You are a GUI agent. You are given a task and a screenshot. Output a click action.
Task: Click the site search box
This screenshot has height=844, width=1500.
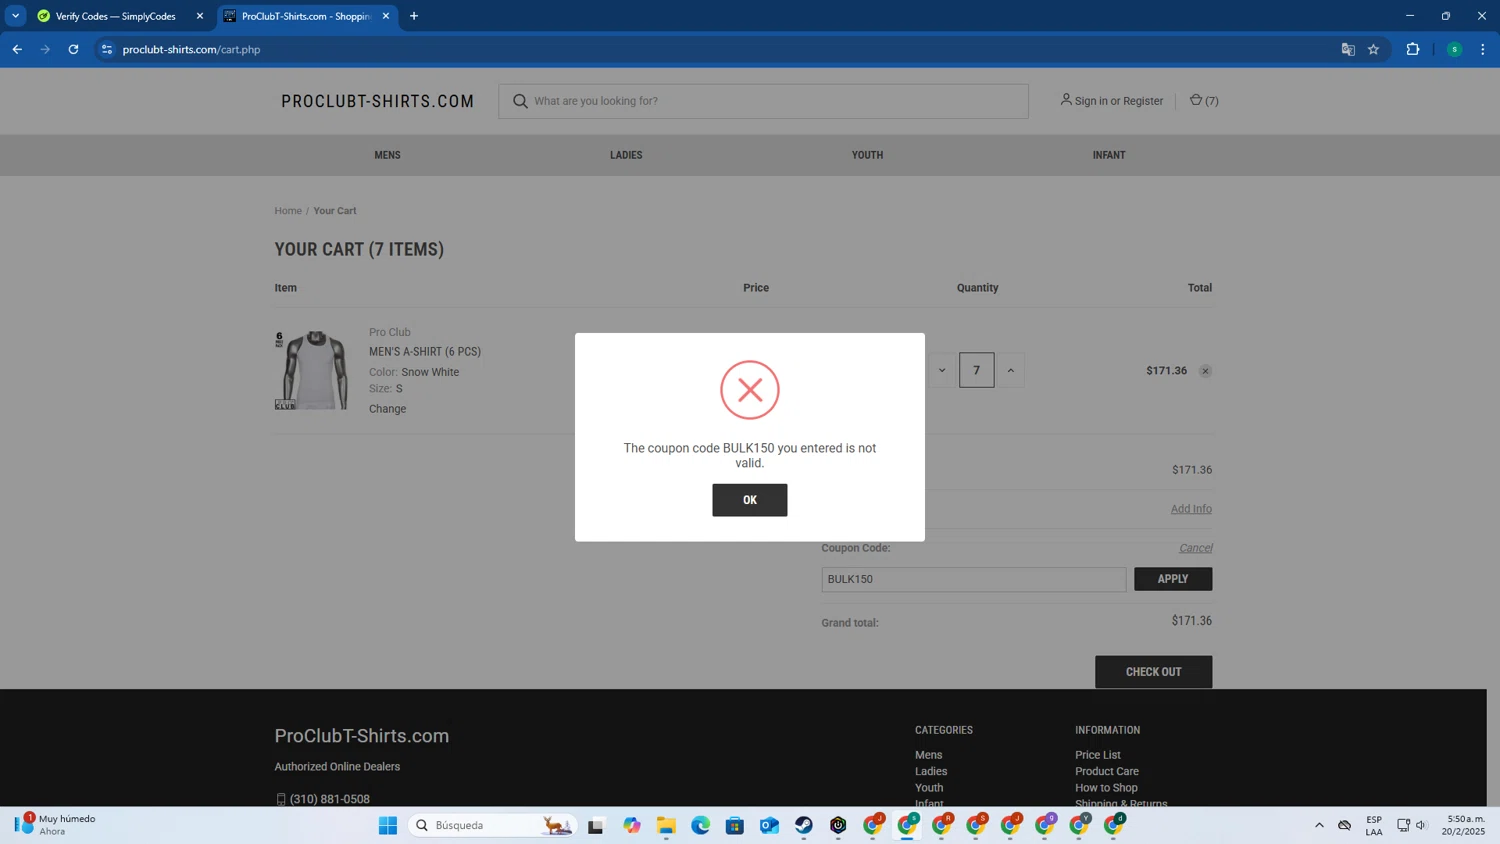tap(763, 101)
